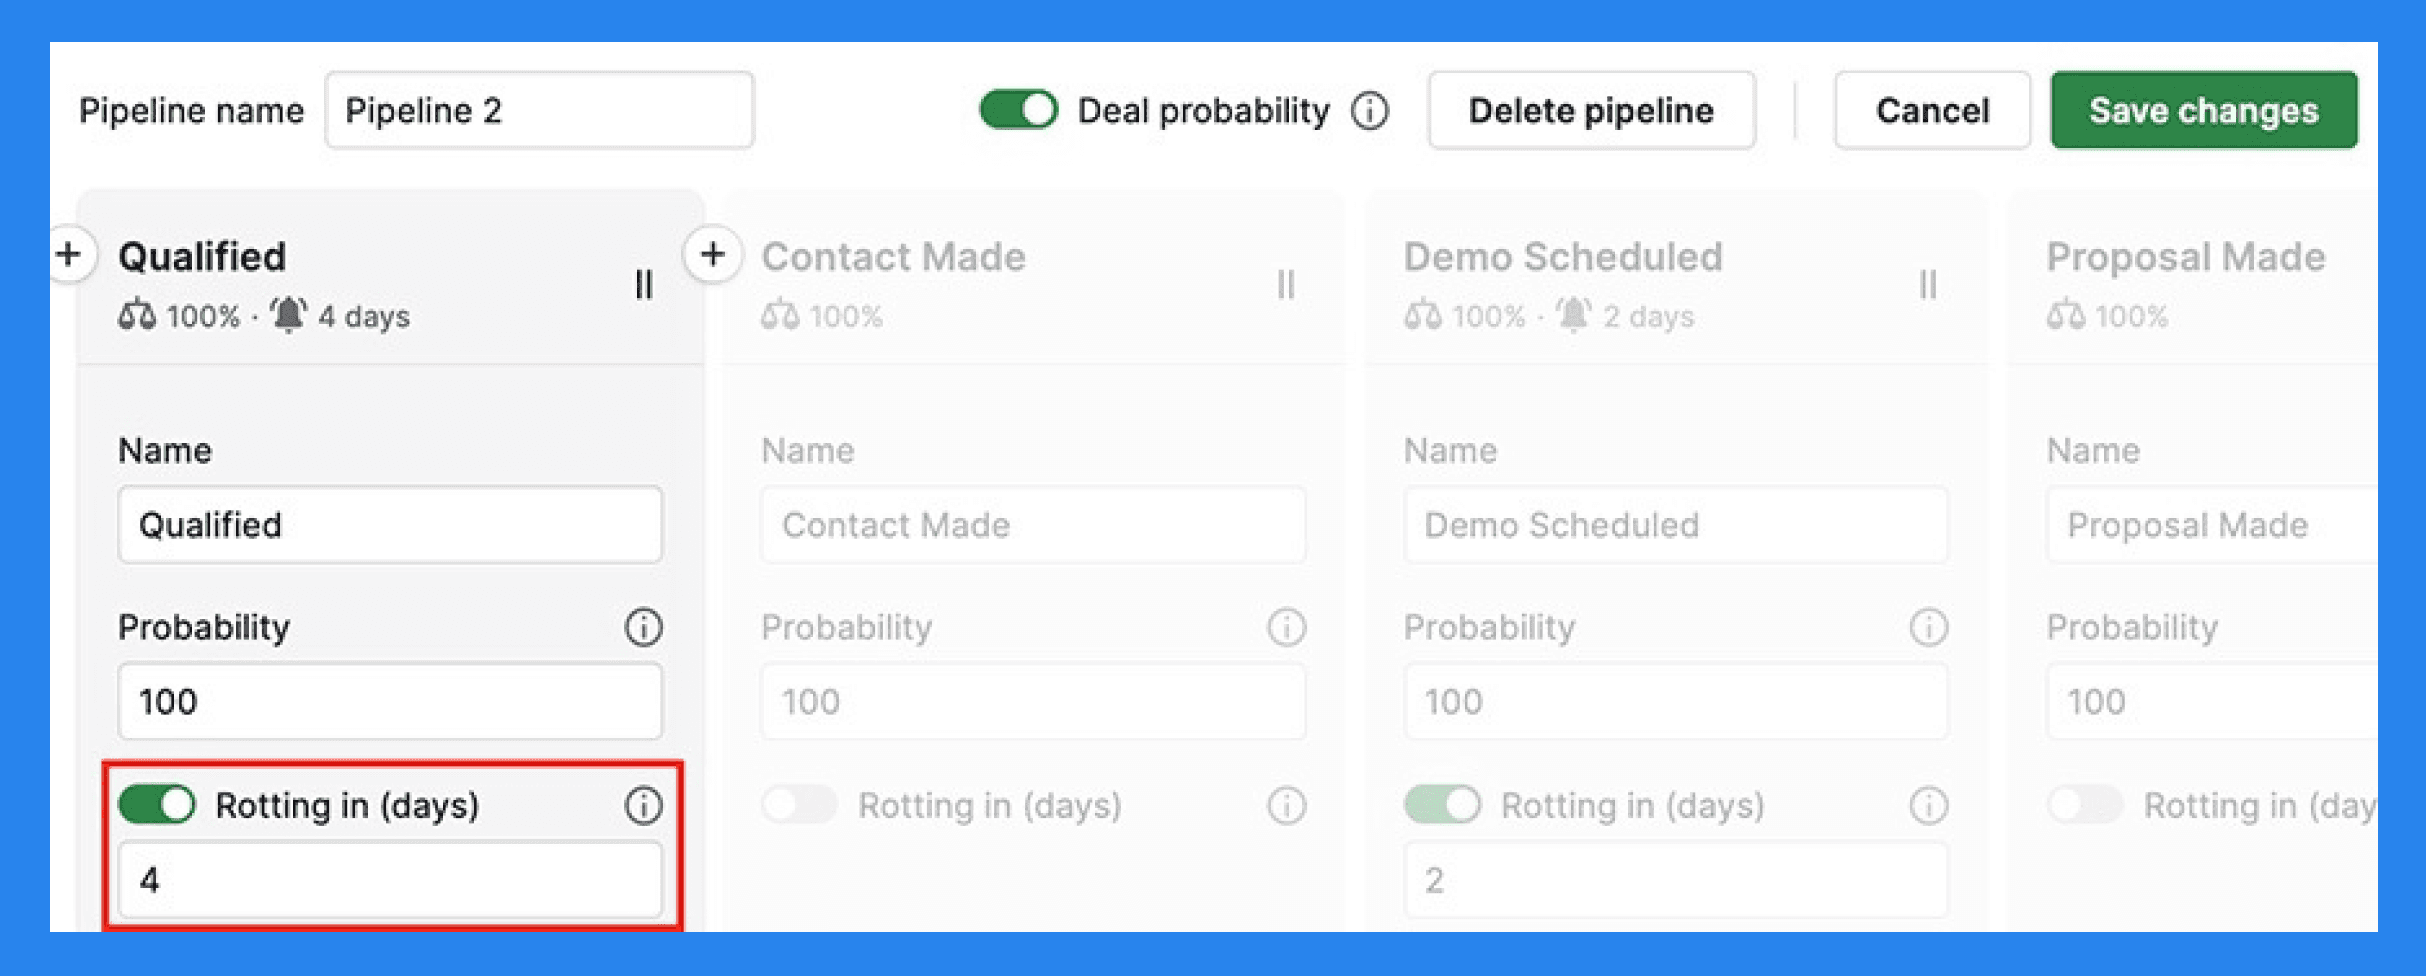Viewport: 2426px width, 976px height.
Task: Click the '4 days' text under Qualified
Action: point(364,317)
